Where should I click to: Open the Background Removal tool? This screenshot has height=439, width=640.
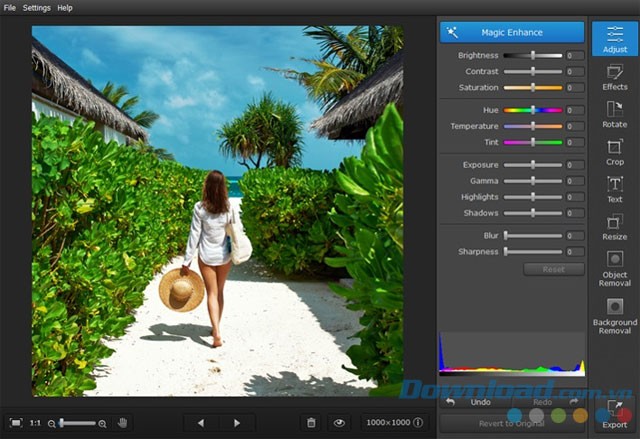pyautogui.click(x=615, y=314)
